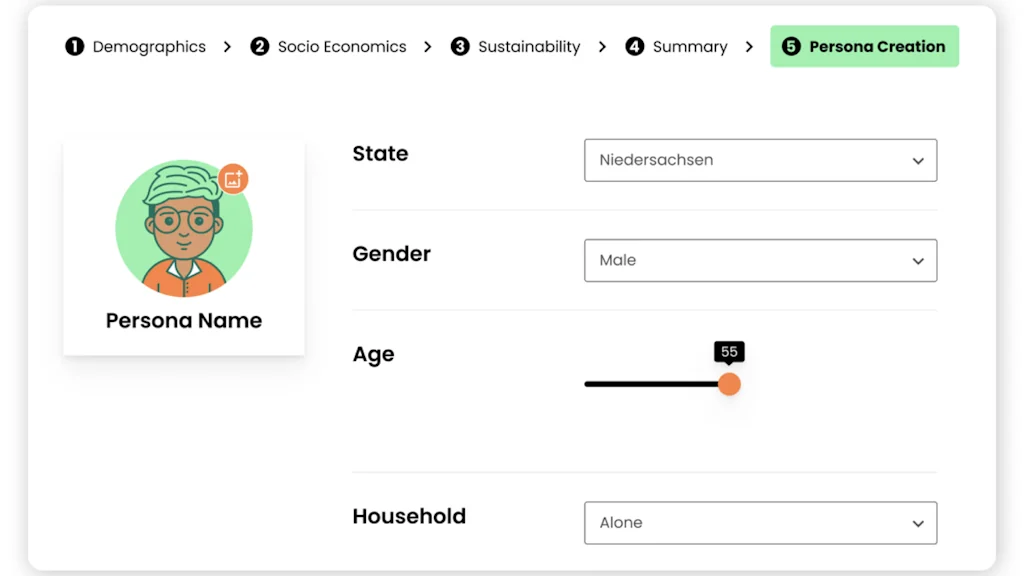Click the step 3 Sustainability number icon

click(460, 46)
